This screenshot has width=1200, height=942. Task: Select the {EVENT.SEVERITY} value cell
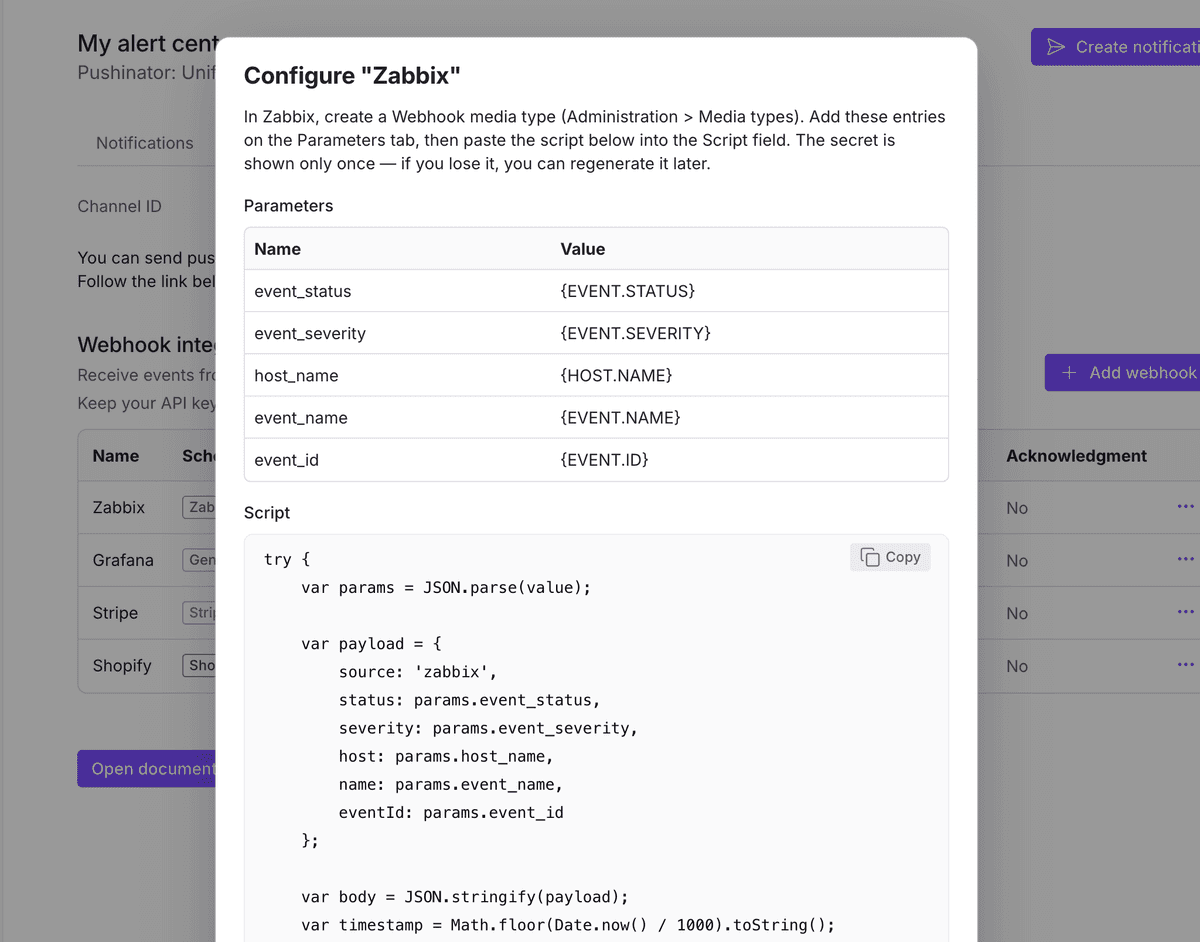[x=749, y=333]
